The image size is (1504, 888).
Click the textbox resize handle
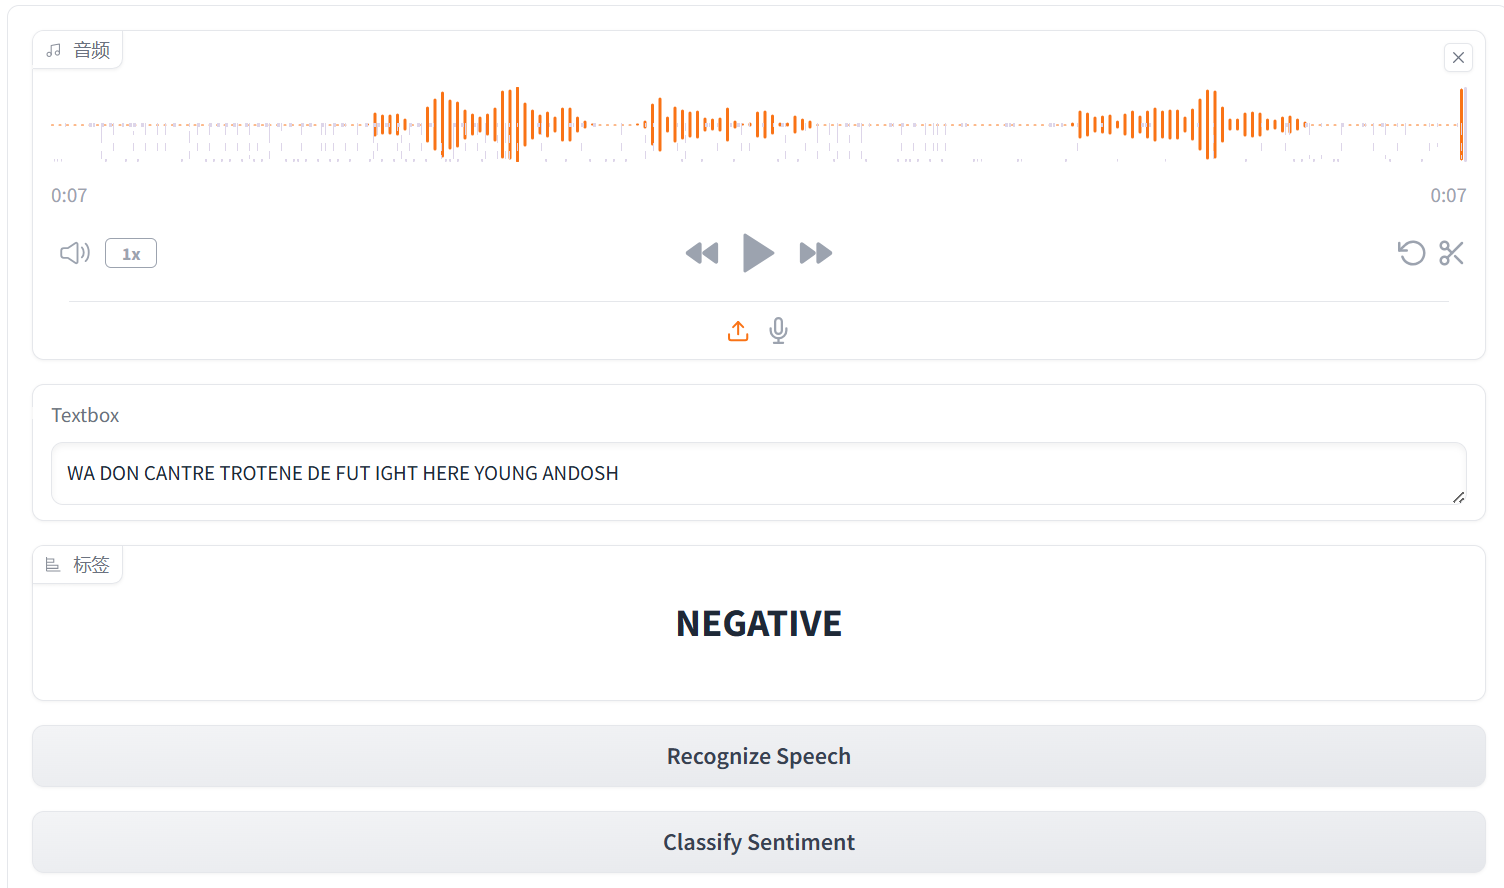pos(1459,497)
